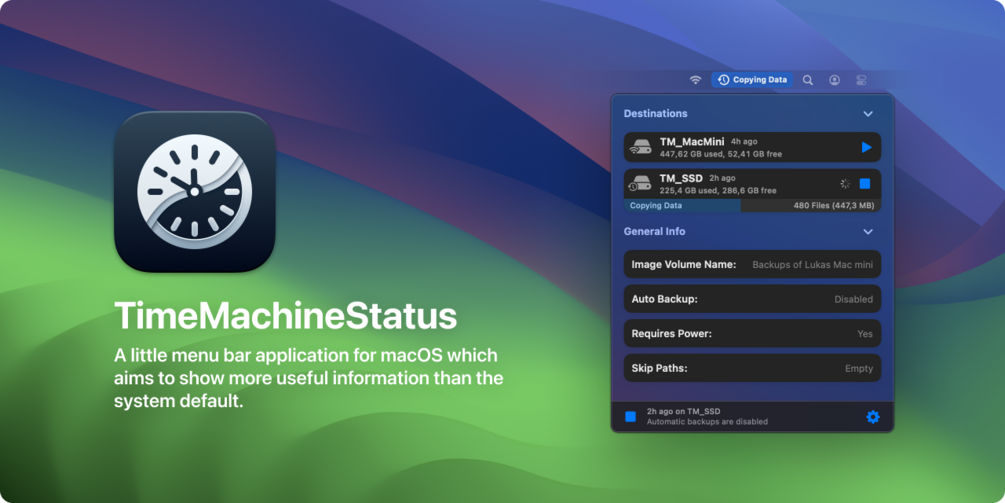
Task: Click the TM_MacMini network drive icon
Action: tap(640, 147)
